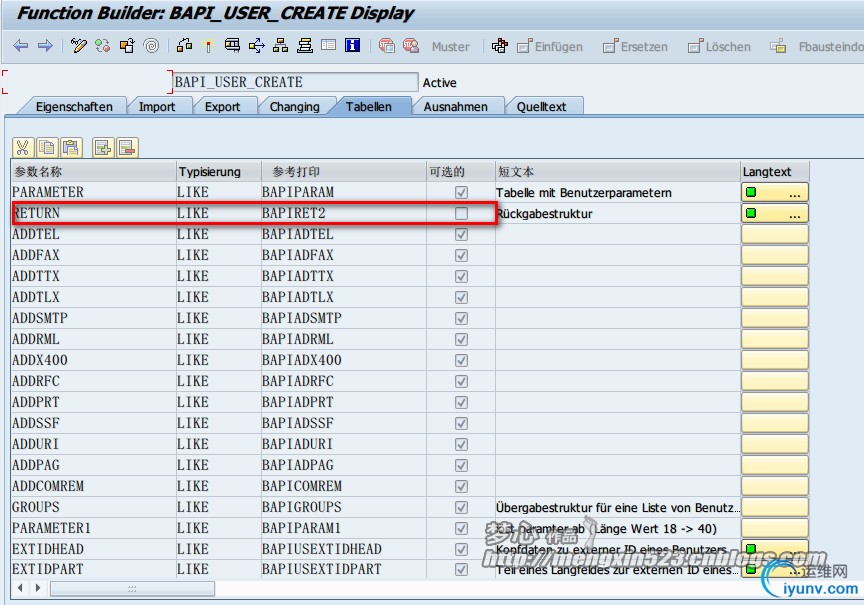
Task: Toggle optional checkbox for EXTIDHEAD row
Action: point(461,549)
